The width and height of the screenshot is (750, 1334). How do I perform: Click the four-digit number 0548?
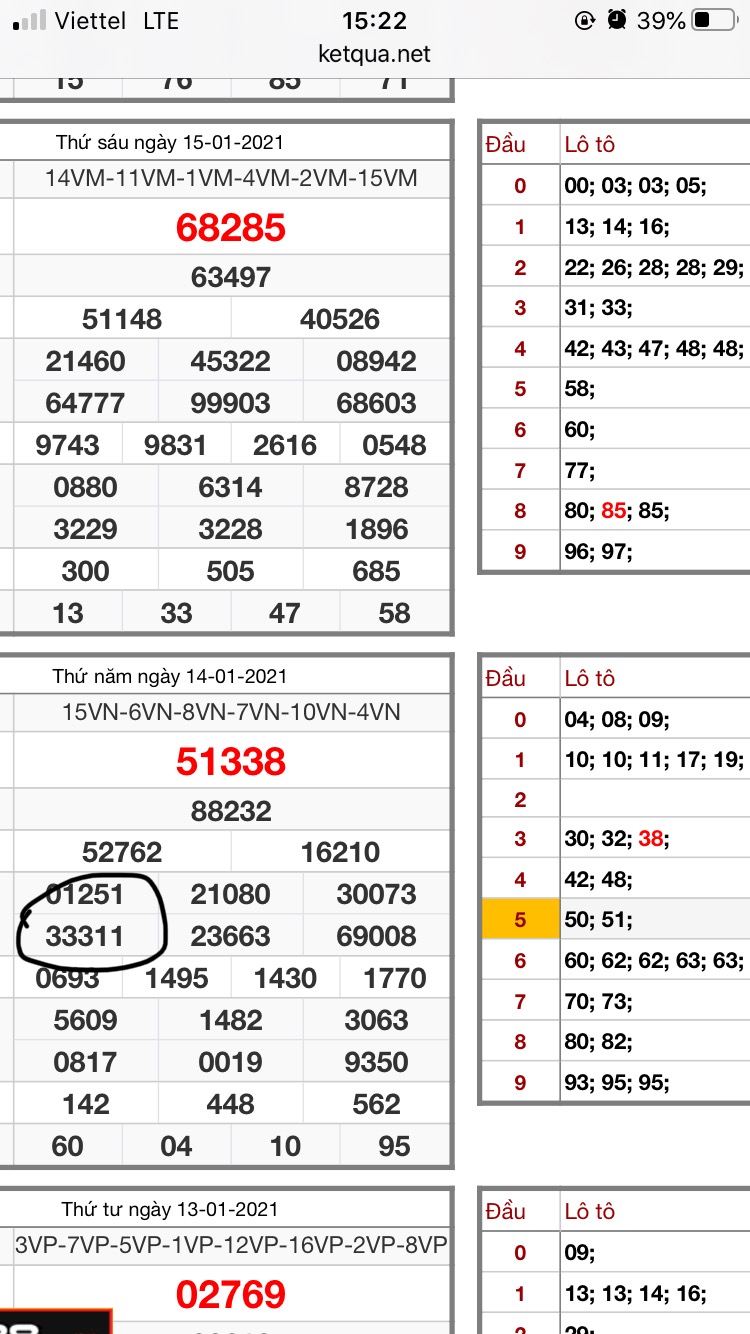[394, 445]
